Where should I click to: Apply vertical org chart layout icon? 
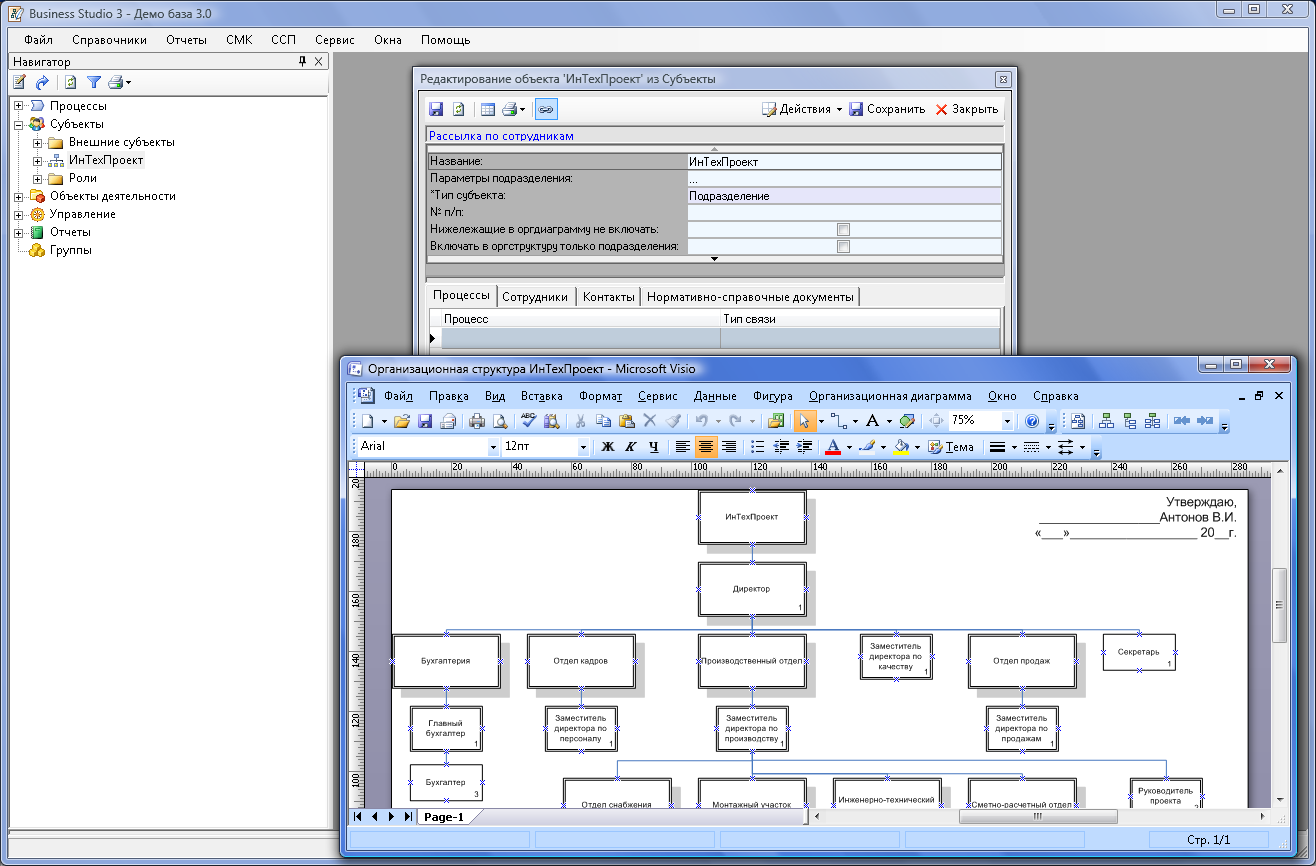[1129, 421]
